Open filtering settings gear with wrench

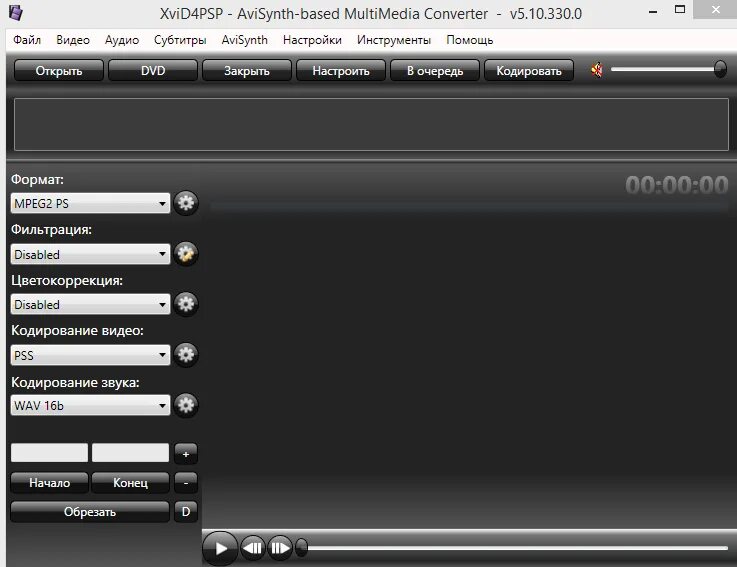point(186,254)
